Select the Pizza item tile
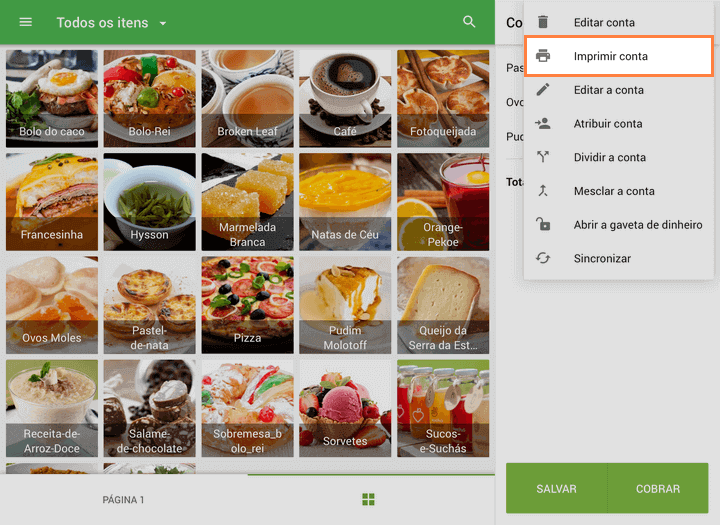The image size is (720, 525). 247,304
